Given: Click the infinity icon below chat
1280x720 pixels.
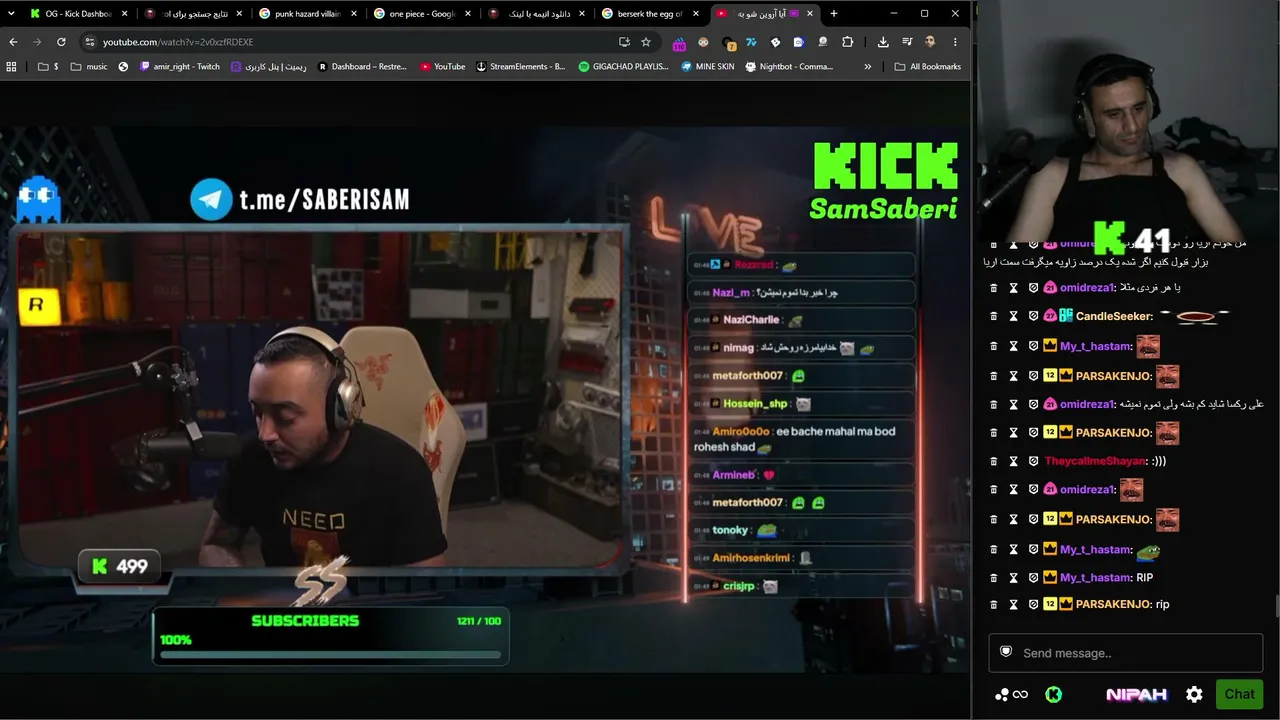Looking at the screenshot, I should click(x=1020, y=694).
